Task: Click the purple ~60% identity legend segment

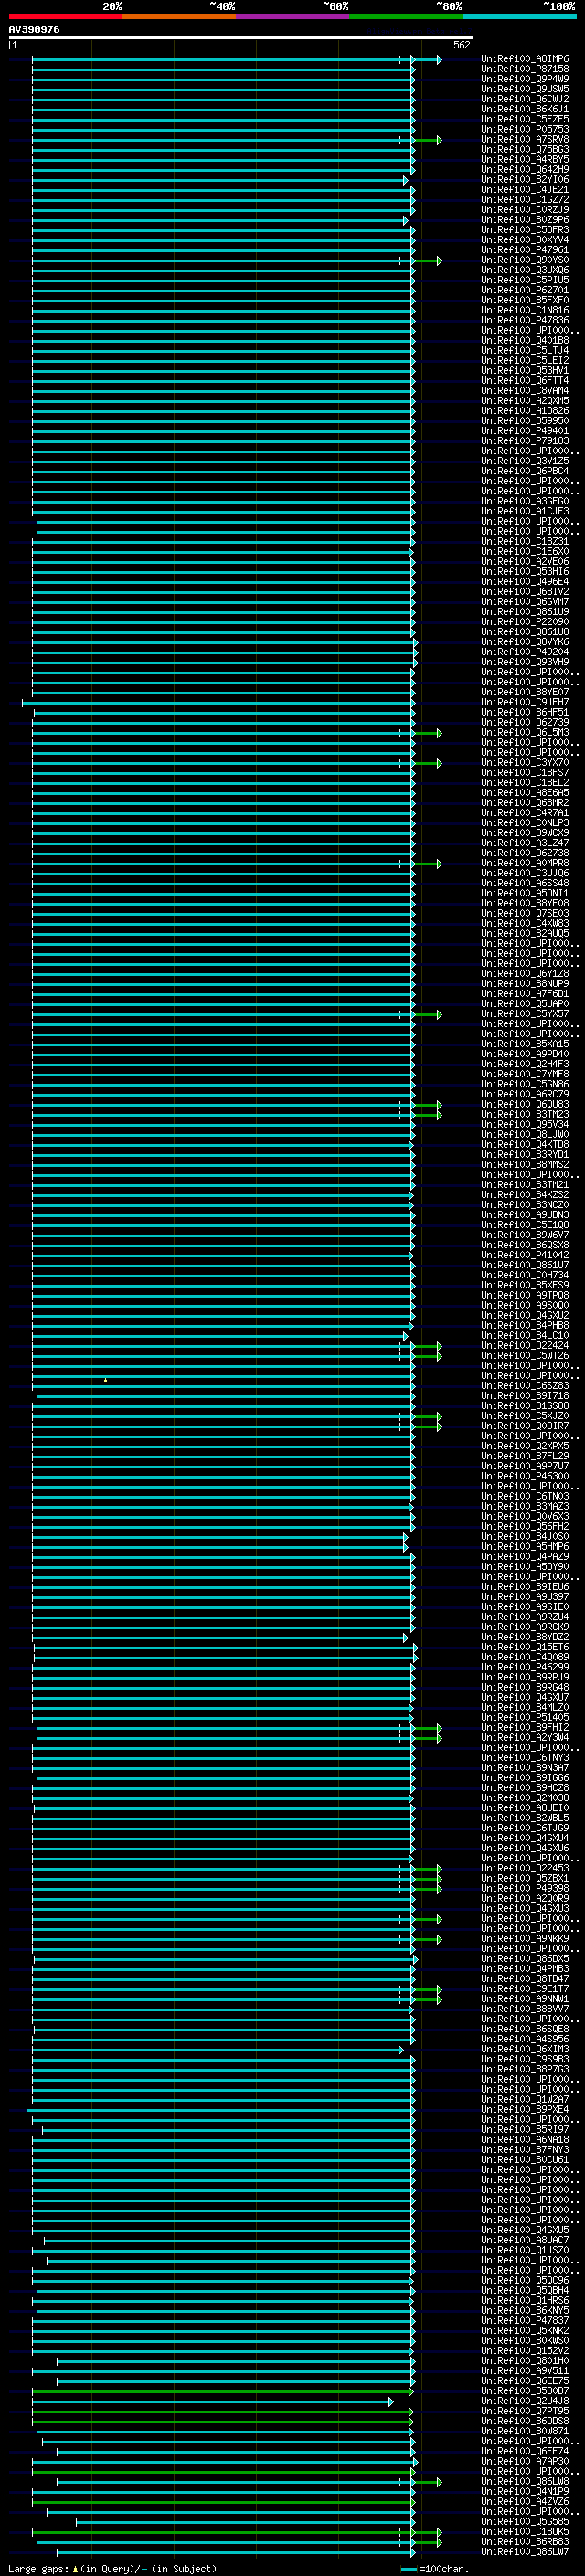Action: [x=293, y=16]
